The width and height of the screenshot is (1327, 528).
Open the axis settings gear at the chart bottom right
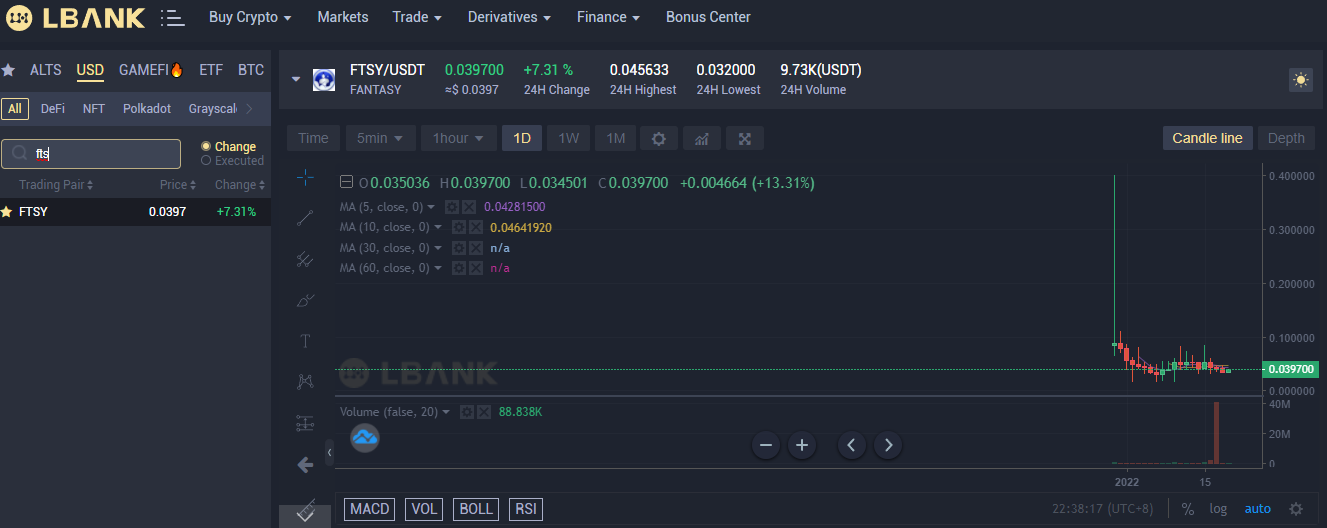1296,509
